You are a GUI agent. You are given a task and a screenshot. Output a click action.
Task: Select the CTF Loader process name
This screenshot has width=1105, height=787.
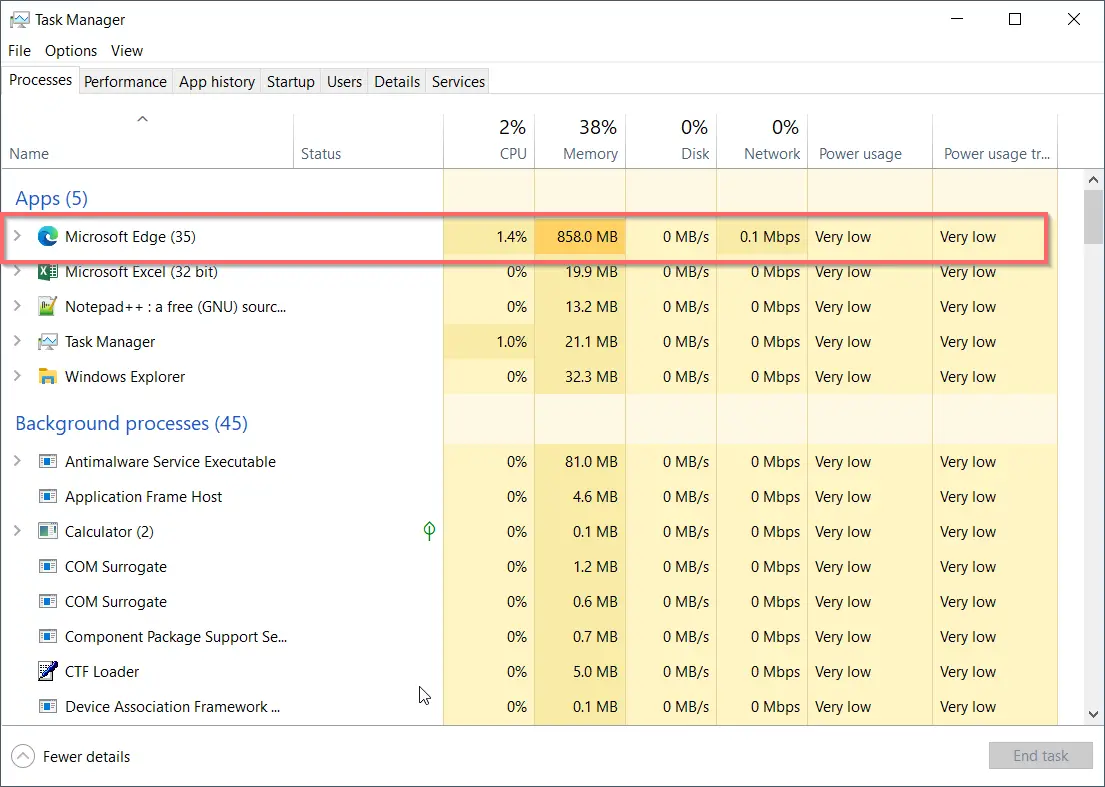click(x=102, y=671)
